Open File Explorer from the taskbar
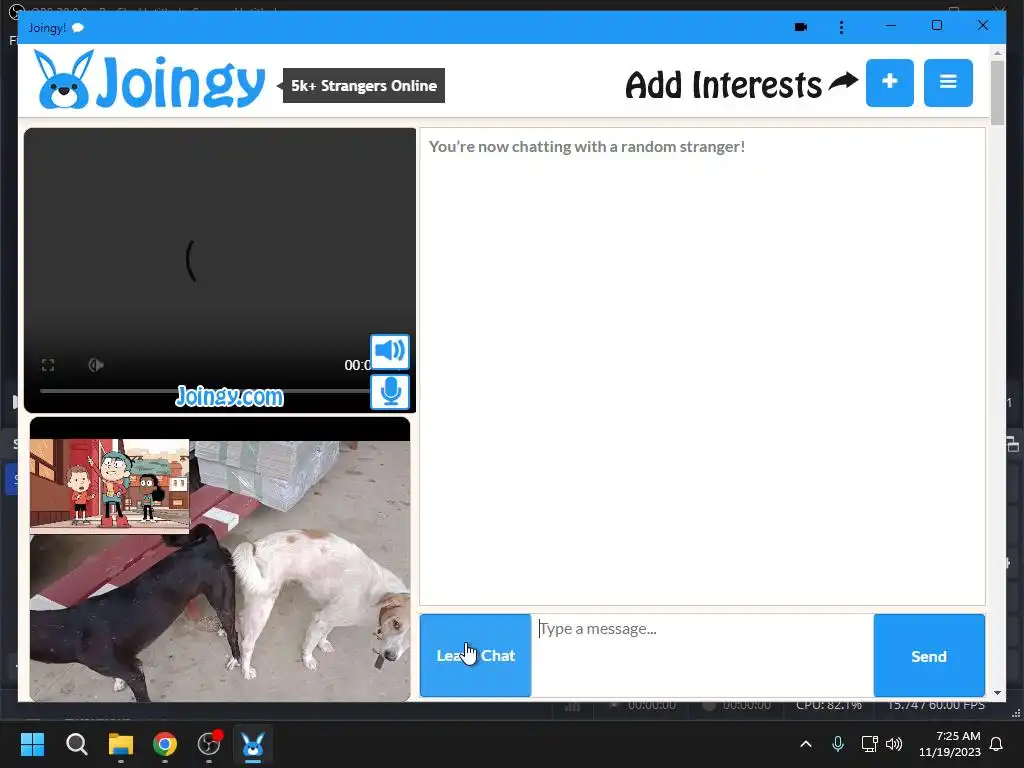The width and height of the screenshot is (1024, 768). 121,744
